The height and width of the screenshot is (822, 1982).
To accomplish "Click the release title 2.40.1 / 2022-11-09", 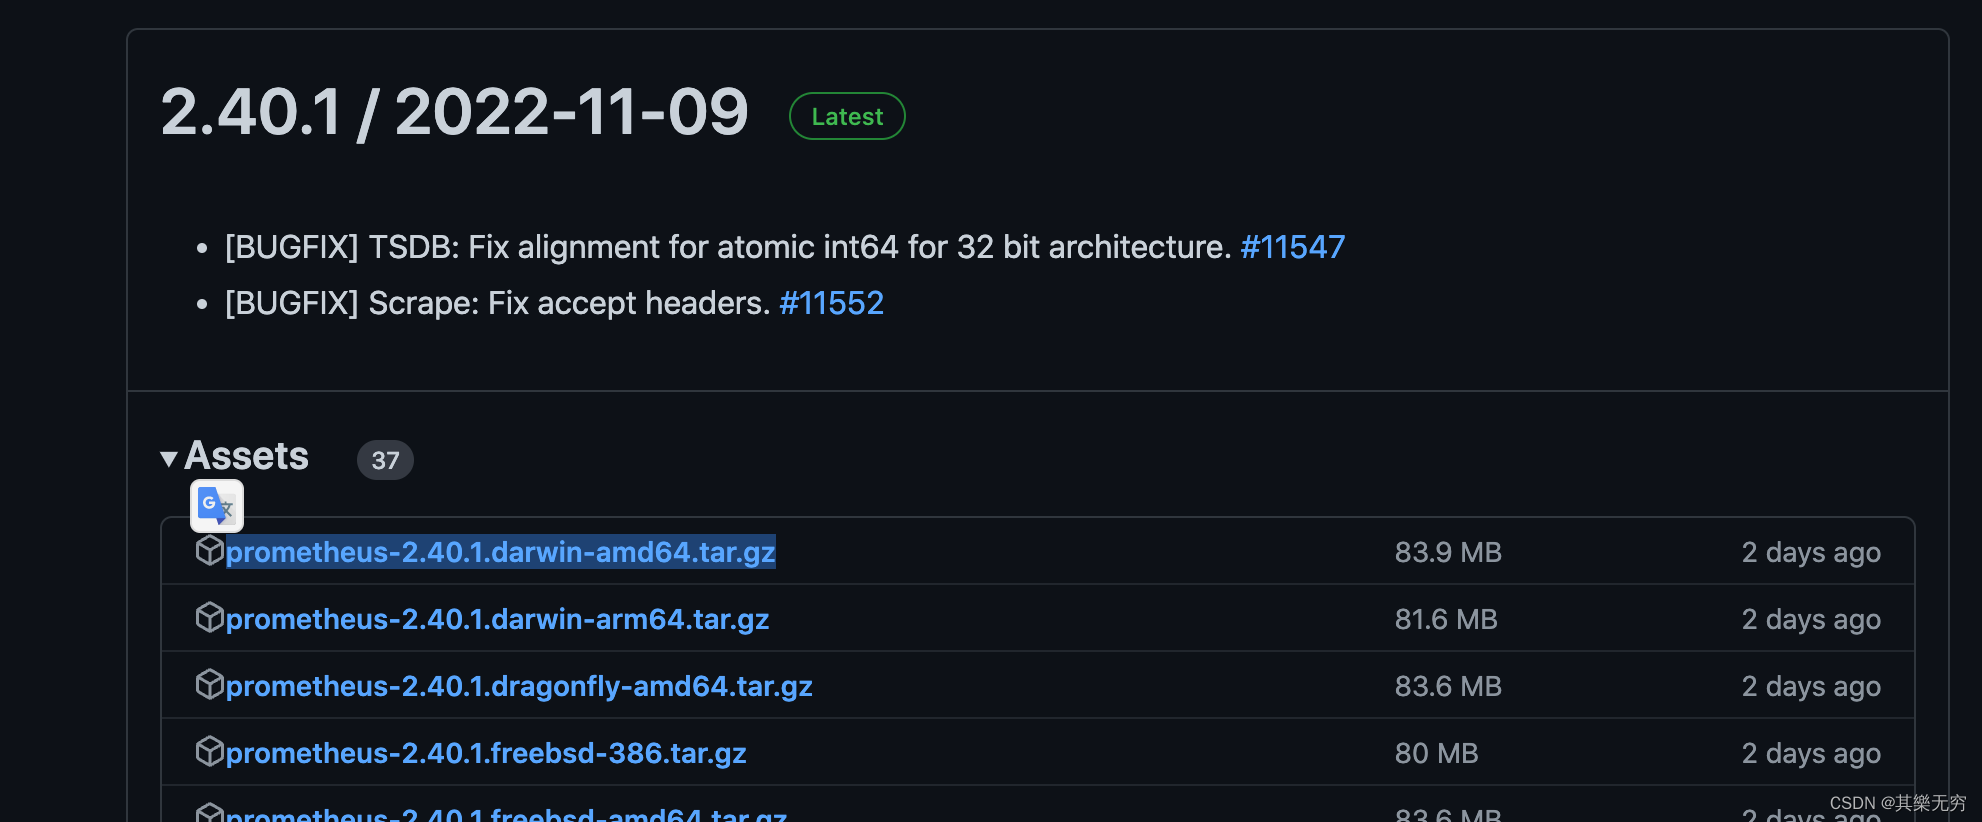I will tap(454, 111).
